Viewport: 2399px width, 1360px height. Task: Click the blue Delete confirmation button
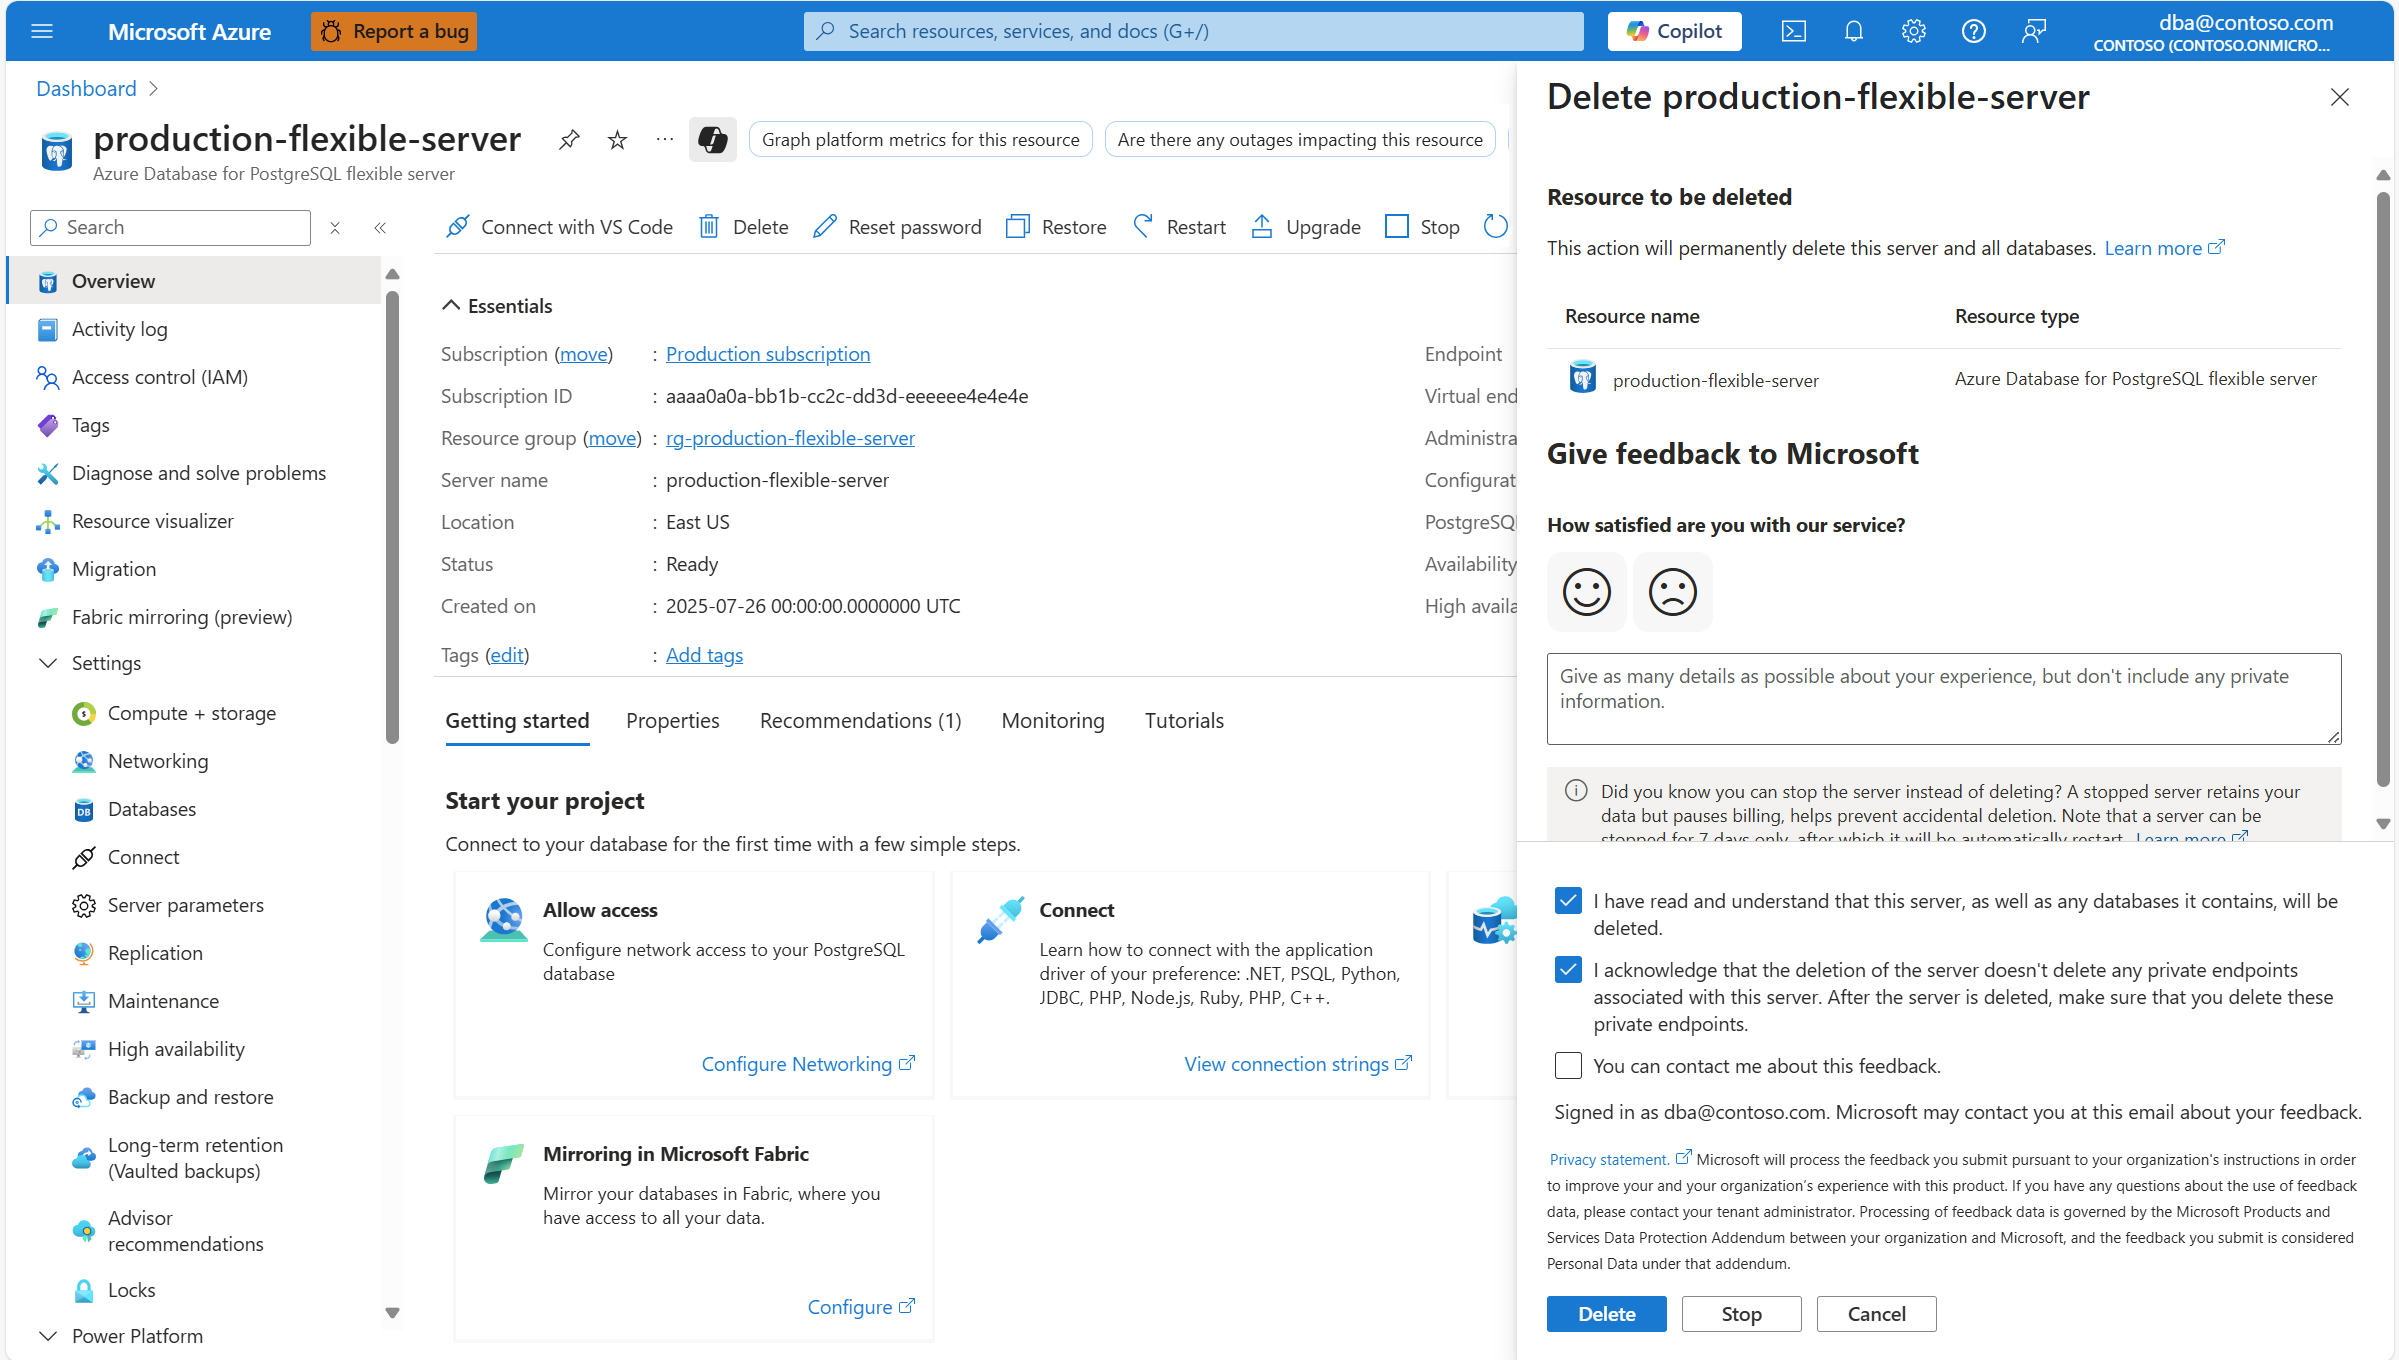(1606, 1314)
